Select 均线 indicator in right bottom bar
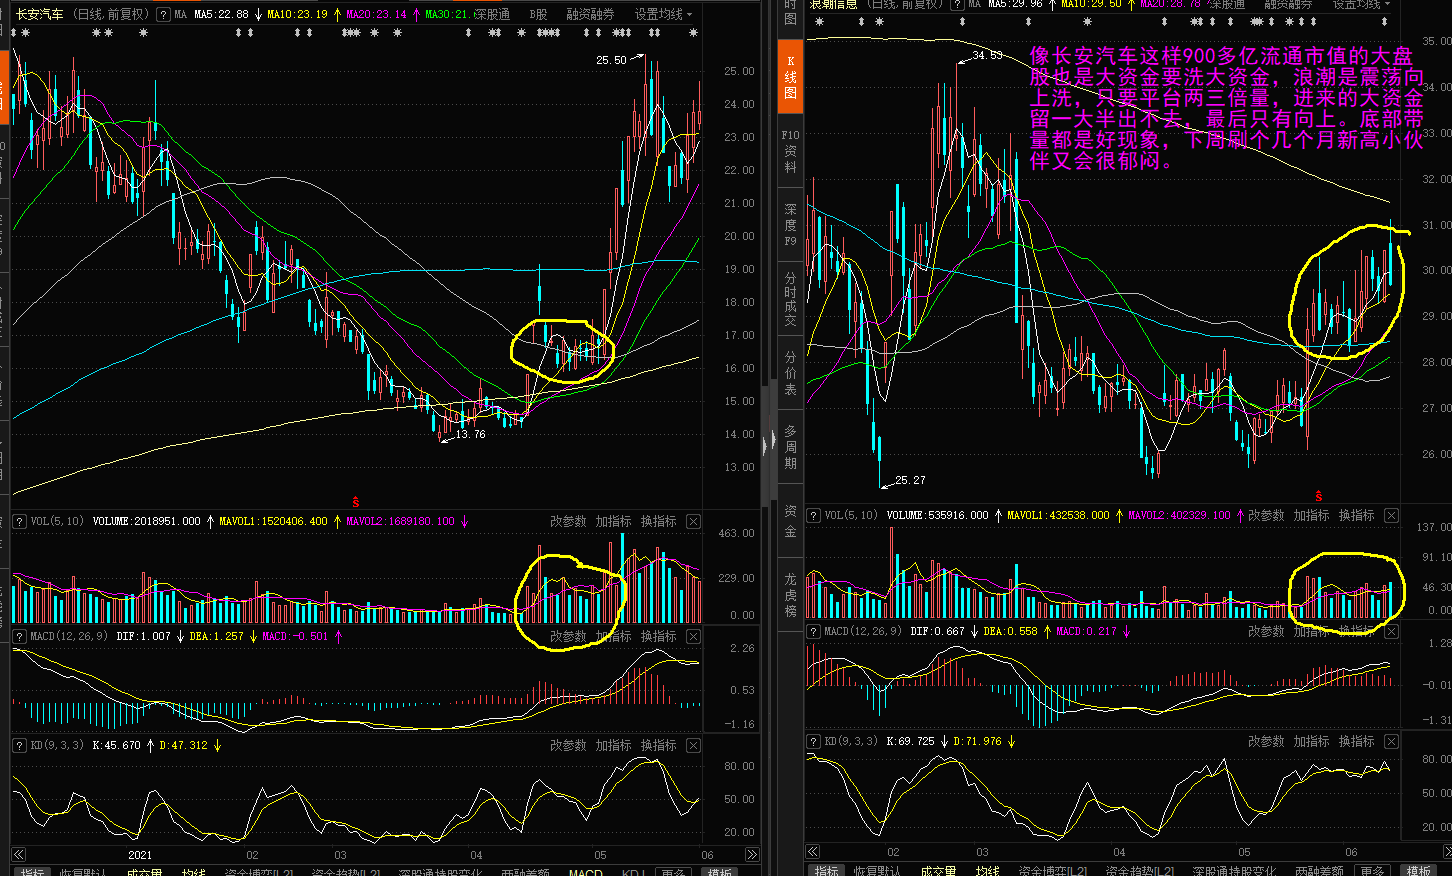The image size is (1452, 876). [987, 870]
